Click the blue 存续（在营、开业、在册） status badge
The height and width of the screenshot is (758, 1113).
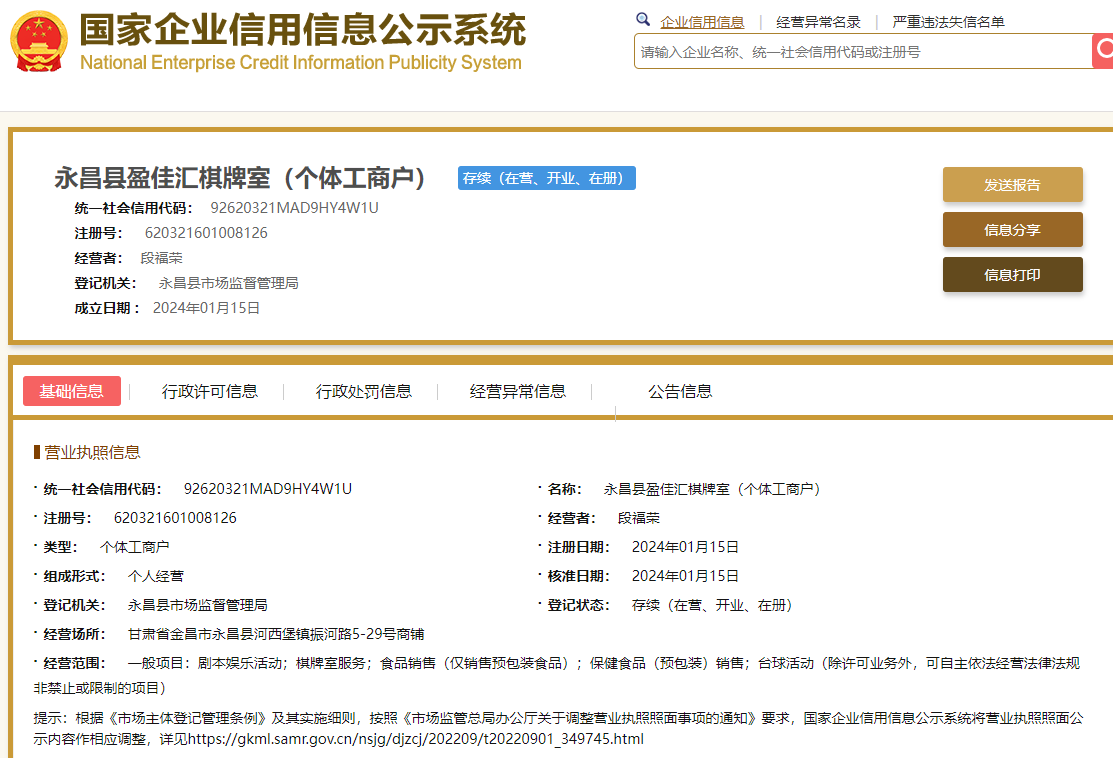(x=547, y=178)
